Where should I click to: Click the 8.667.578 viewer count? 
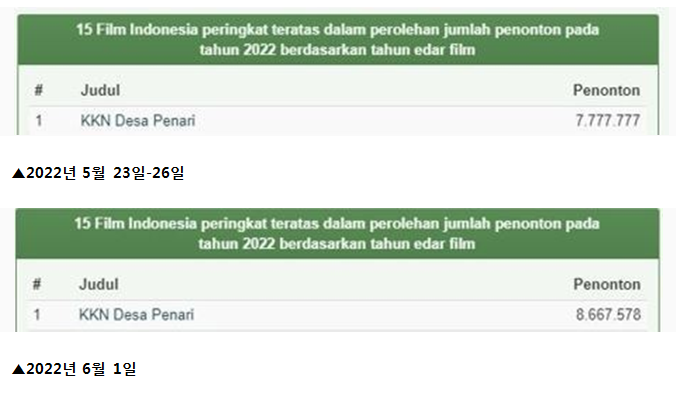pyautogui.click(x=608, y=315)
